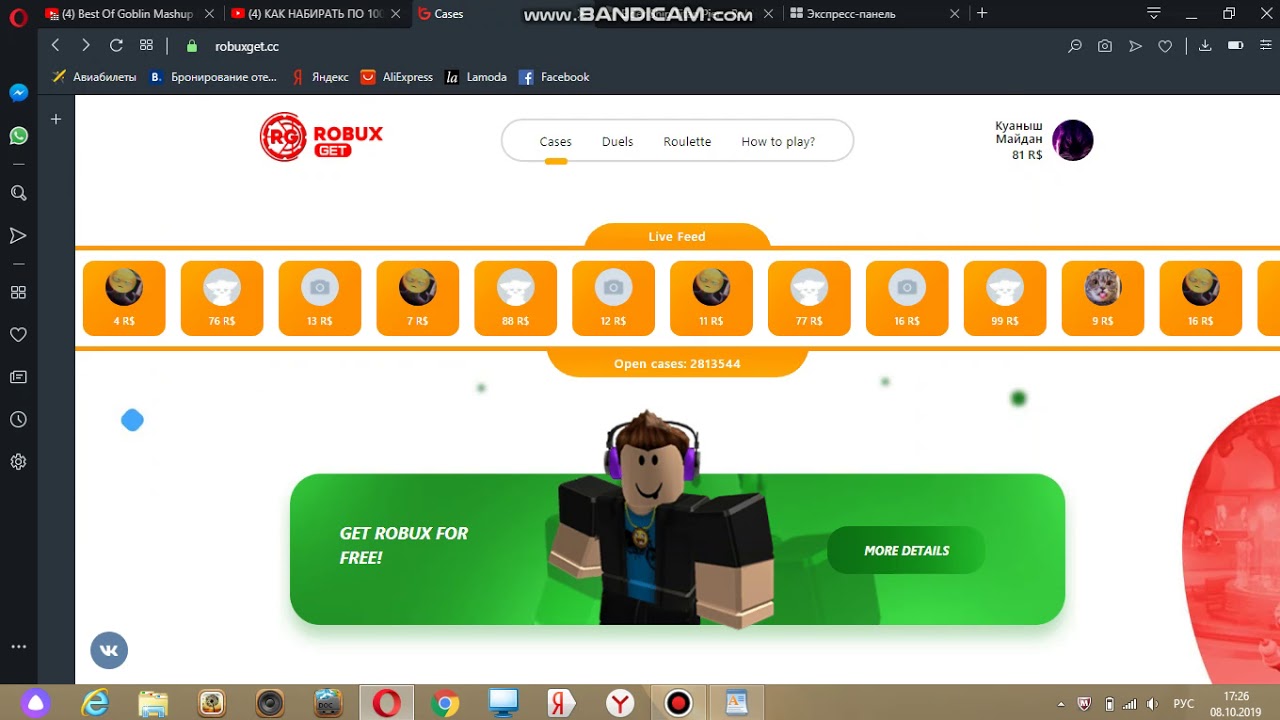The height and width of the screenshot is (720, 1280).
Task: Open the live feed card showing 4 R$
Action: 124,298
